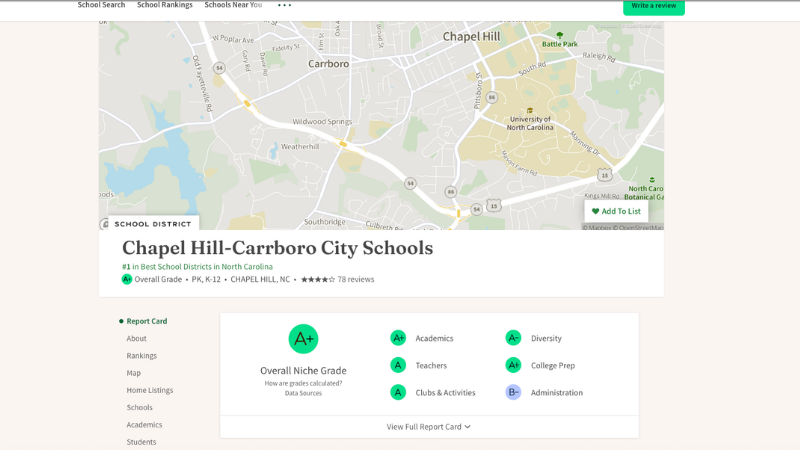Image resolution: width=800 pixels, height=450 pixels.
Task: Click North Carolina Botanical Garden marker
Action: coord(646,189)
